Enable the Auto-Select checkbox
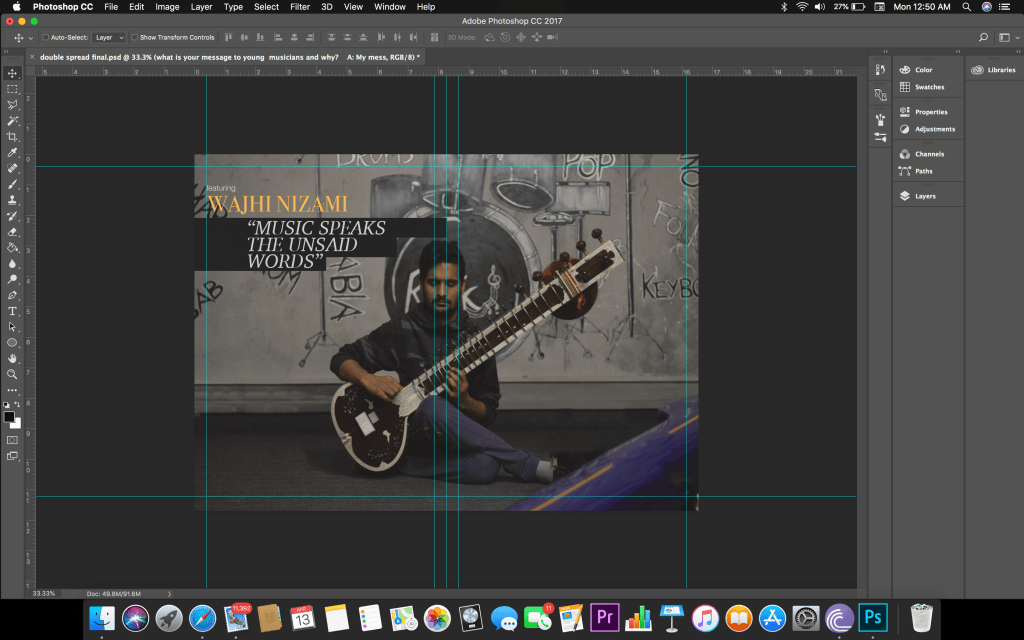1024x640 pixels. point(45,37)
